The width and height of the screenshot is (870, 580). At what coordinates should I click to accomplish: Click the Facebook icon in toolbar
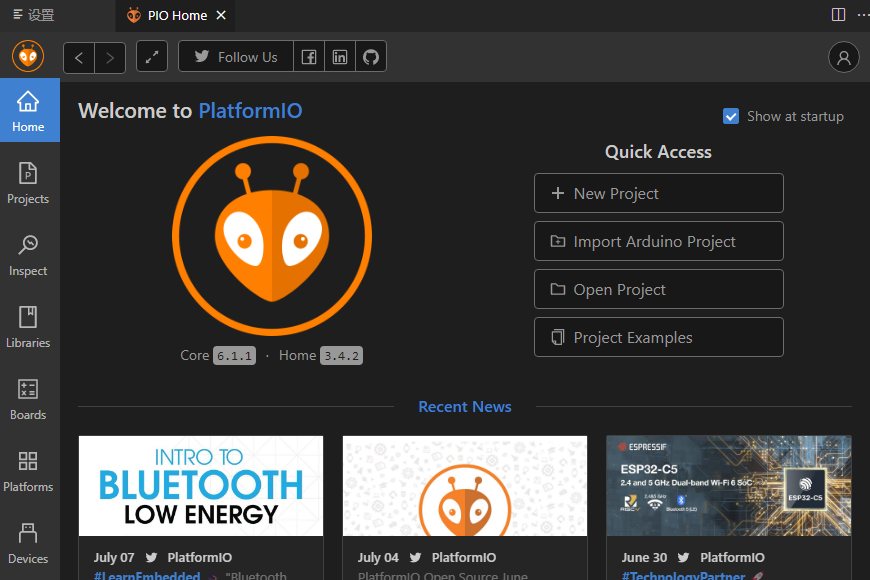coord(309,57)
